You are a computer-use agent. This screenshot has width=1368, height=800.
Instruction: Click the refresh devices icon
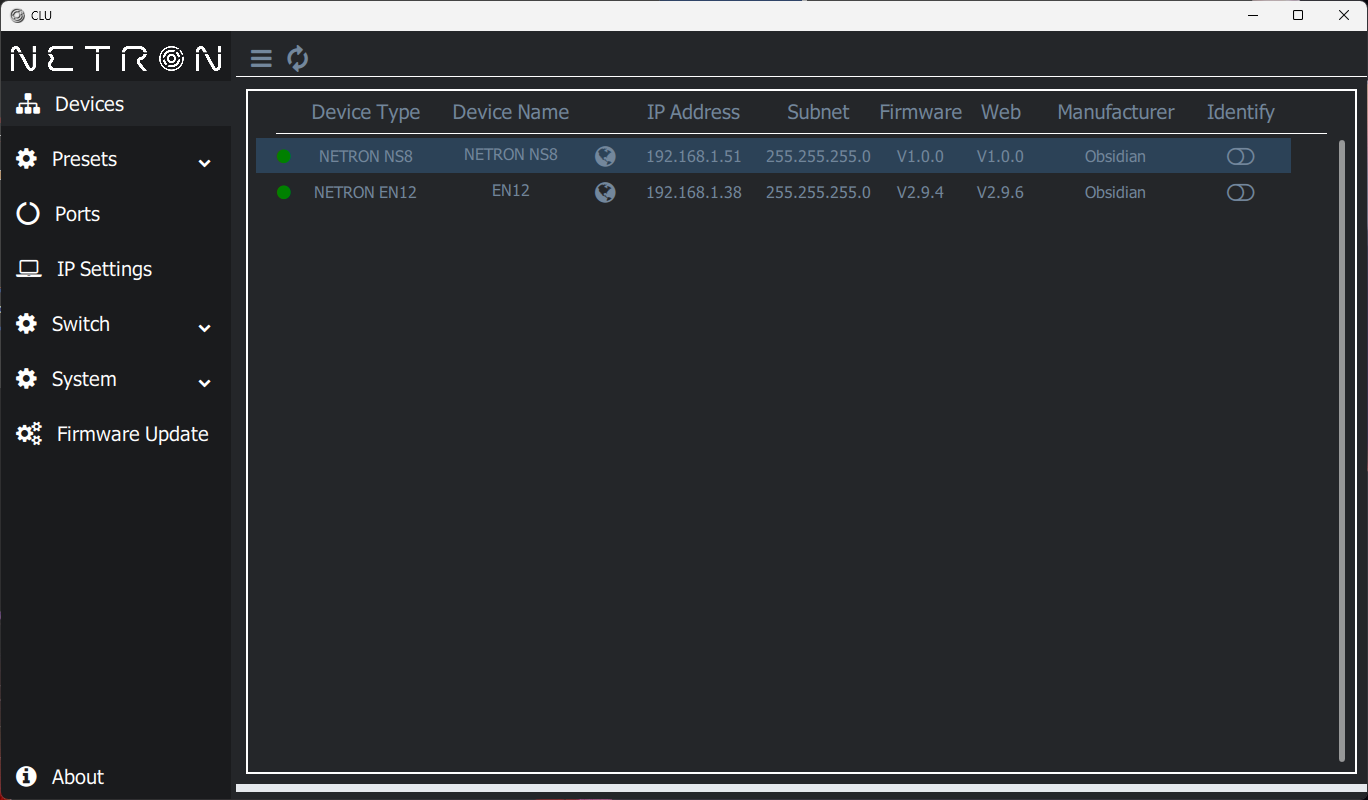(298, 59)
